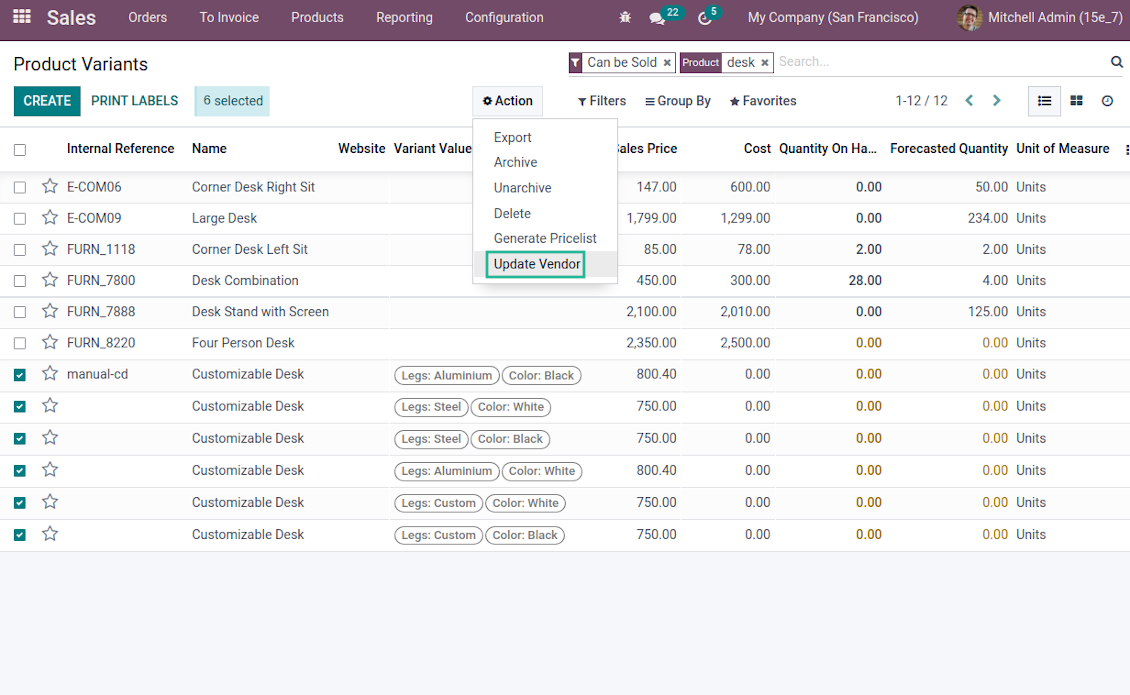Click the CREATE button

47,101
